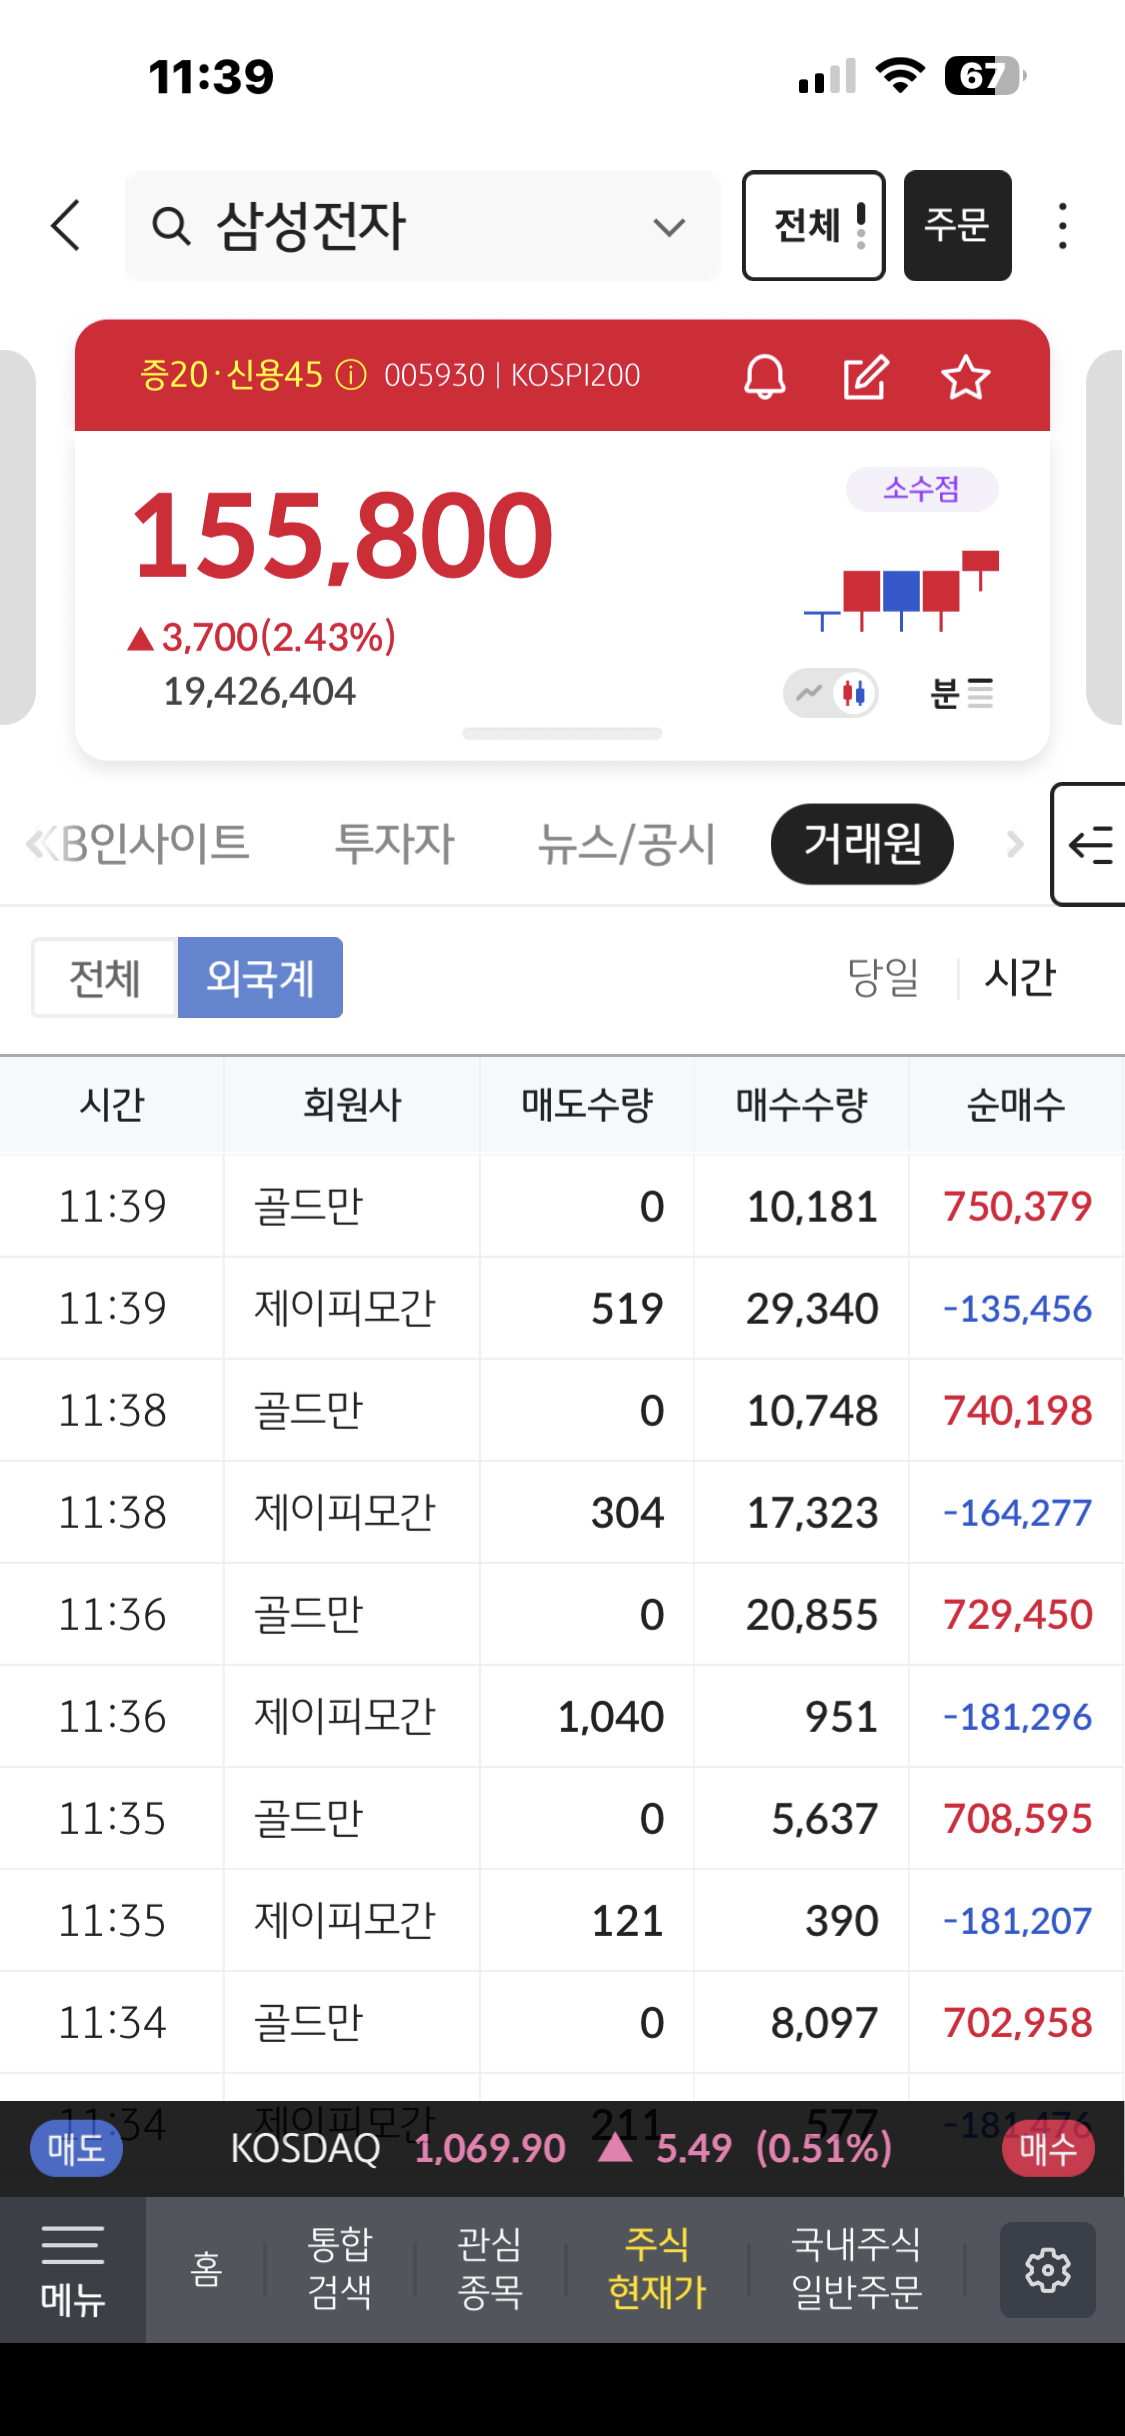1125x2436 pixels.
Task: Select the 외국계 broker filter
Action: pyautogui.click(x=260, y=977)
